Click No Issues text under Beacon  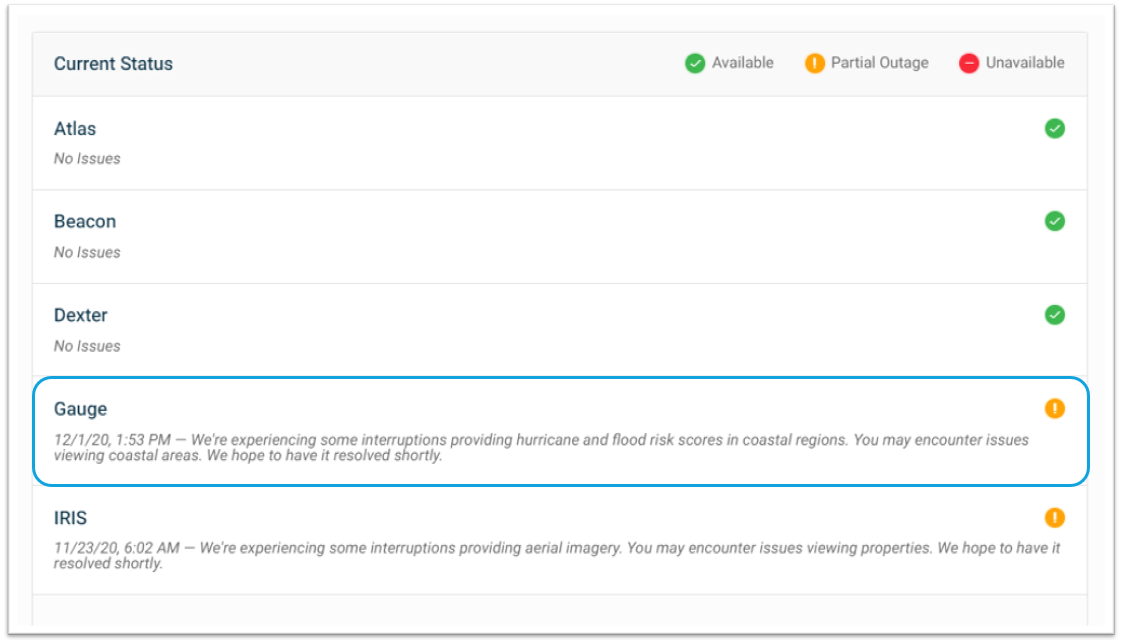tap(87, 253)
